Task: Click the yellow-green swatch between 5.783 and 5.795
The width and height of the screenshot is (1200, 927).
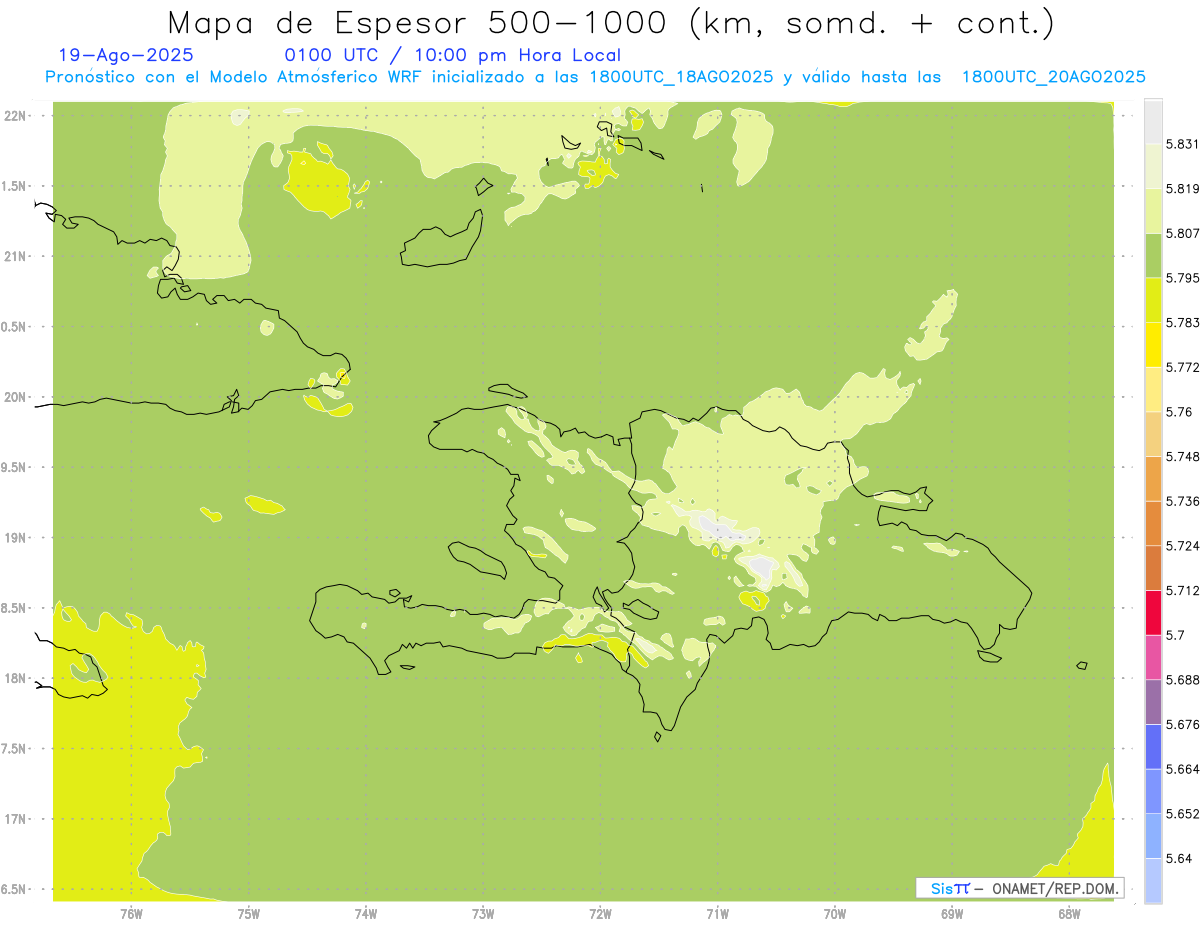Action: 1153,300
